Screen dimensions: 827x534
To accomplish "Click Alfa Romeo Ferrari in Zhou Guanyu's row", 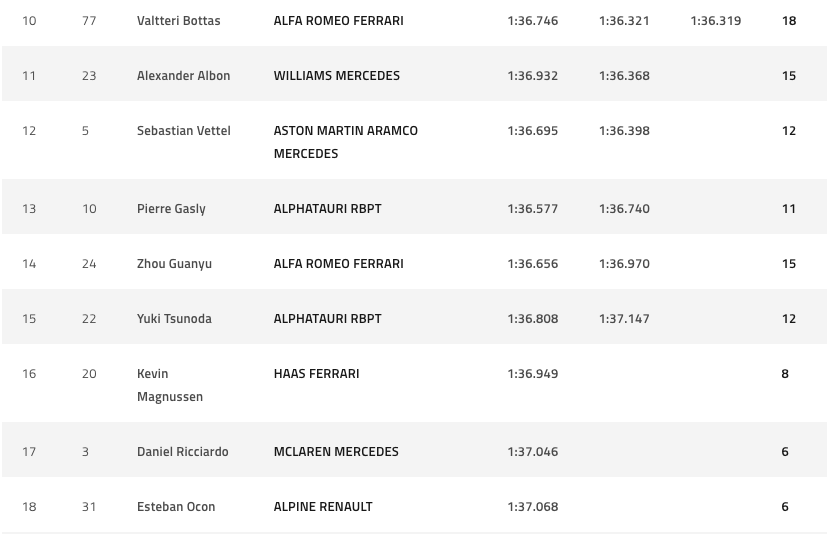I will coord(338,264).
